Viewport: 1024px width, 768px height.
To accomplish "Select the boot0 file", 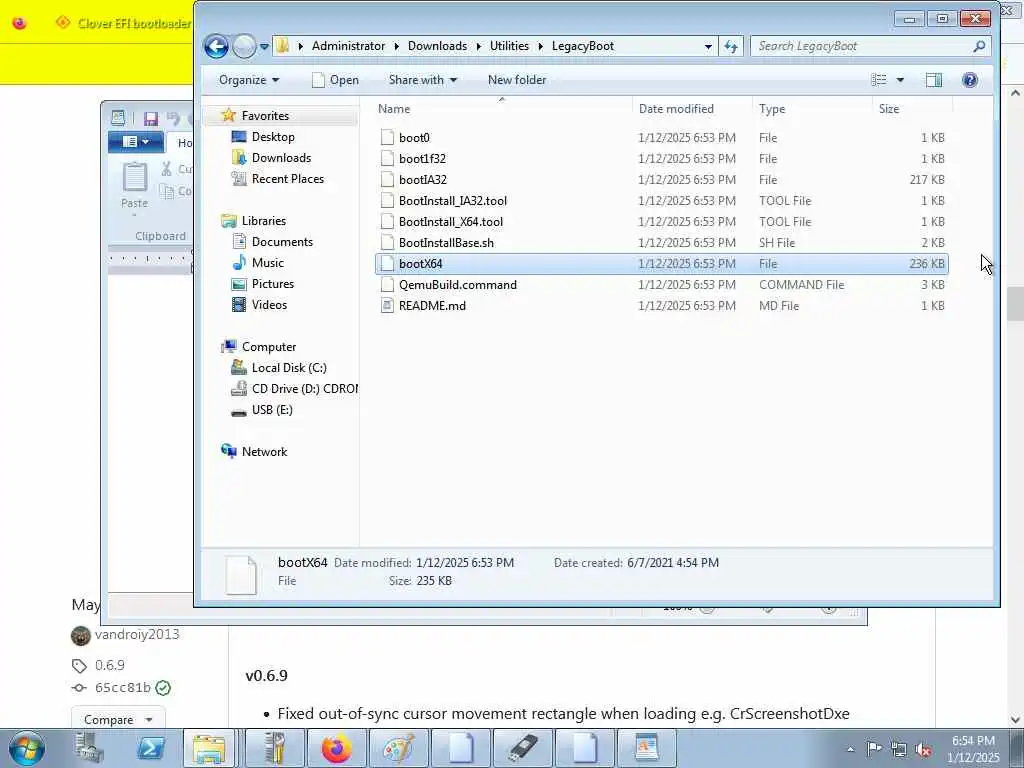I will 661,138.
